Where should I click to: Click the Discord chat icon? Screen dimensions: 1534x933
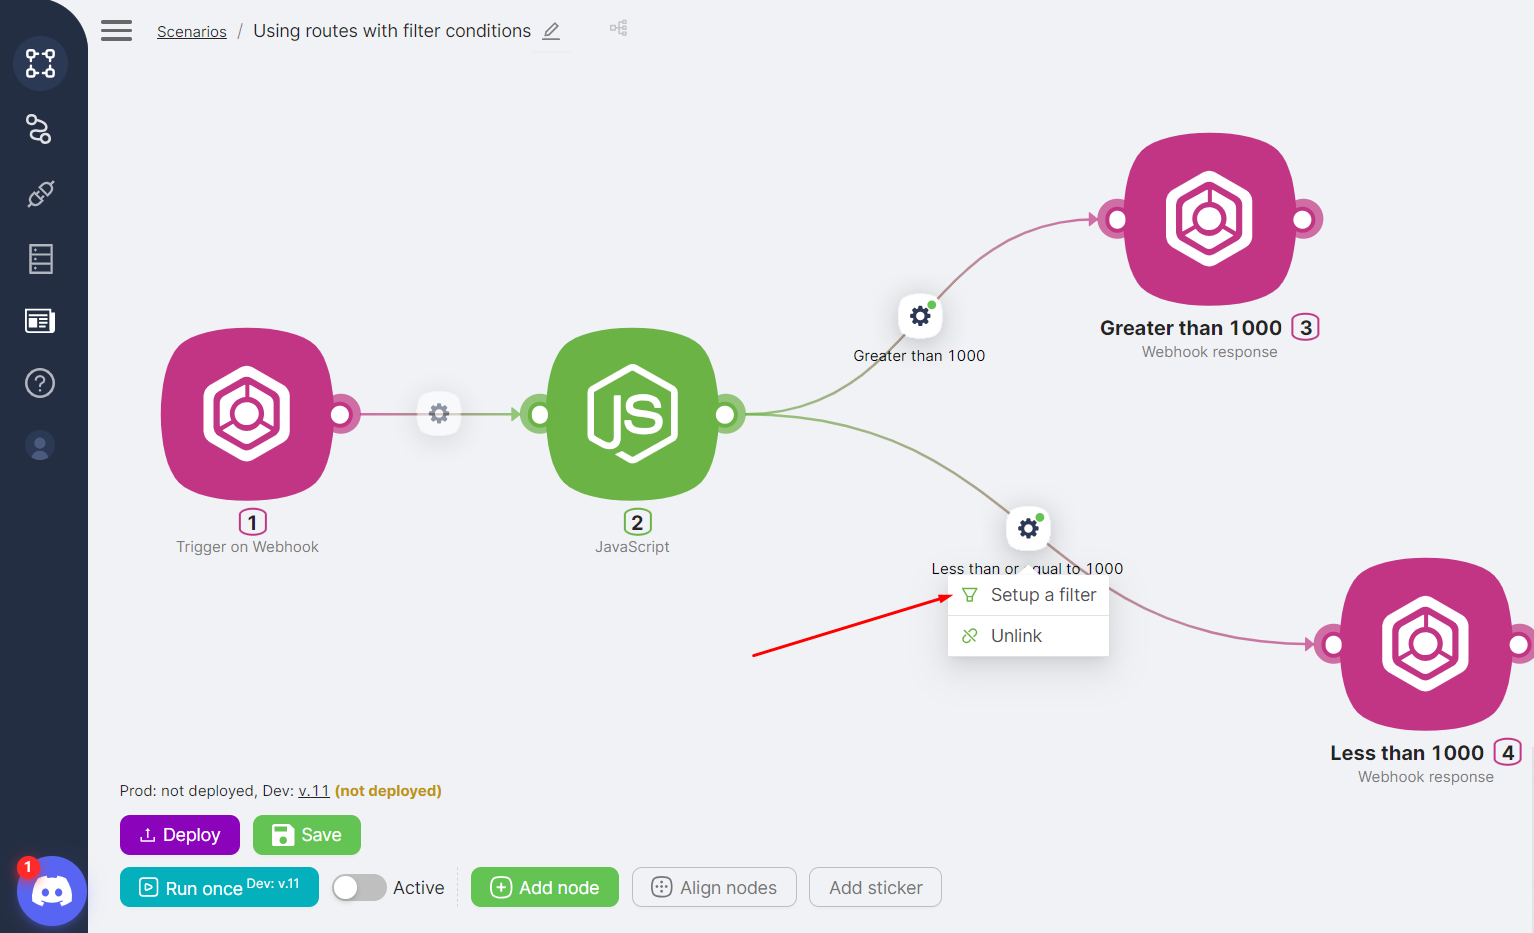52,890
